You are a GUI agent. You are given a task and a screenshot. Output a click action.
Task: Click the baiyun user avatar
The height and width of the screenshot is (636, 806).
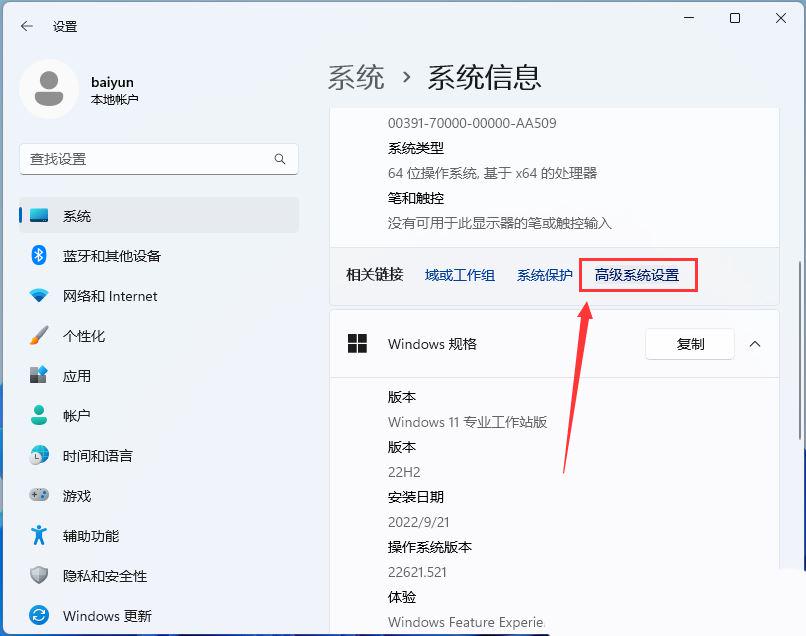[49, 89]
